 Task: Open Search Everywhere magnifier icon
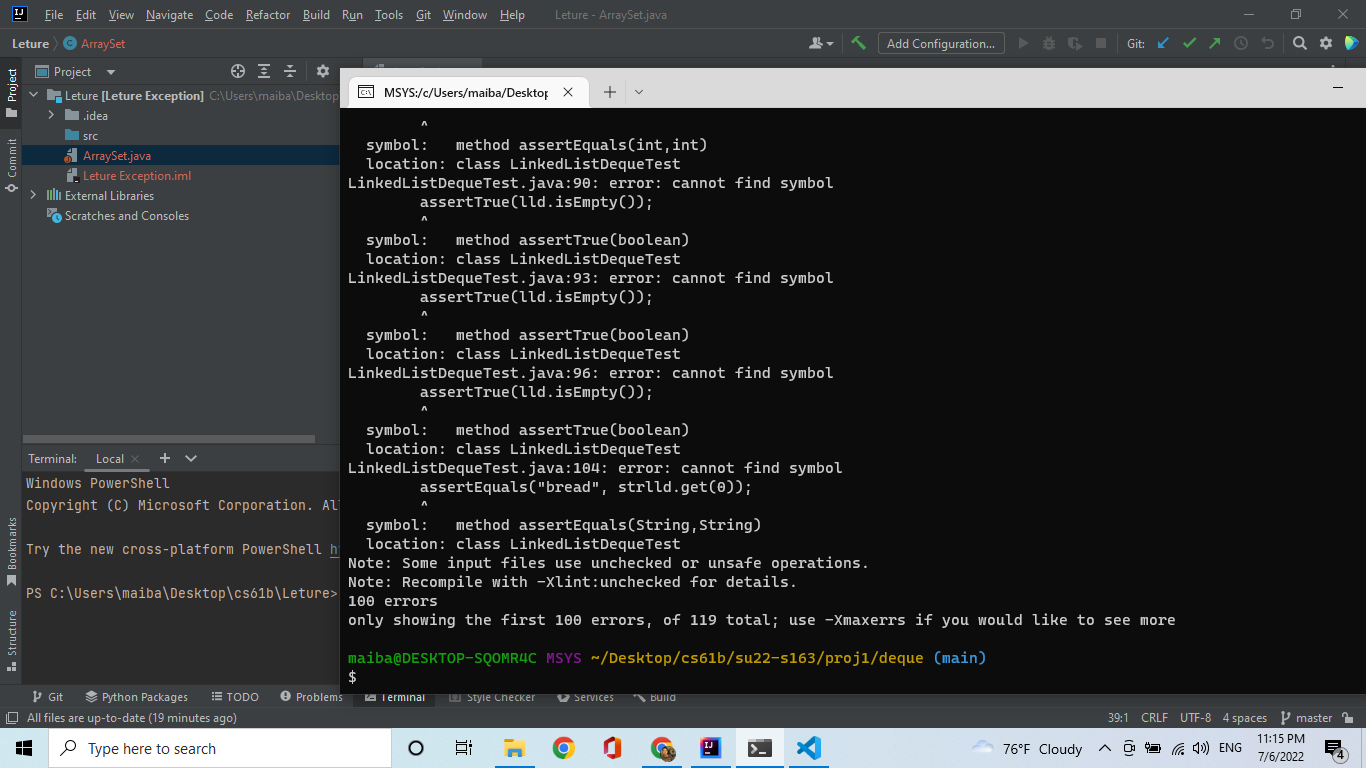tap(1299, 43)
